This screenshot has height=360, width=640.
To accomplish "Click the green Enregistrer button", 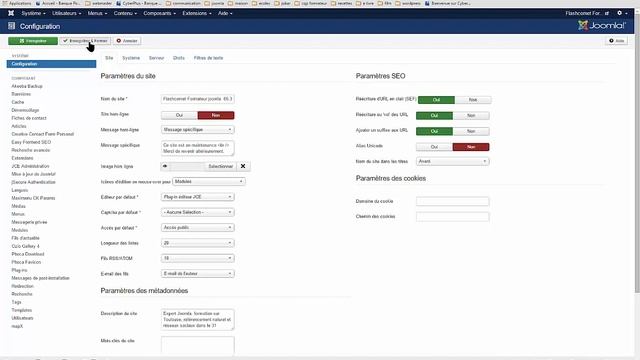I will (x=33, y=41).
